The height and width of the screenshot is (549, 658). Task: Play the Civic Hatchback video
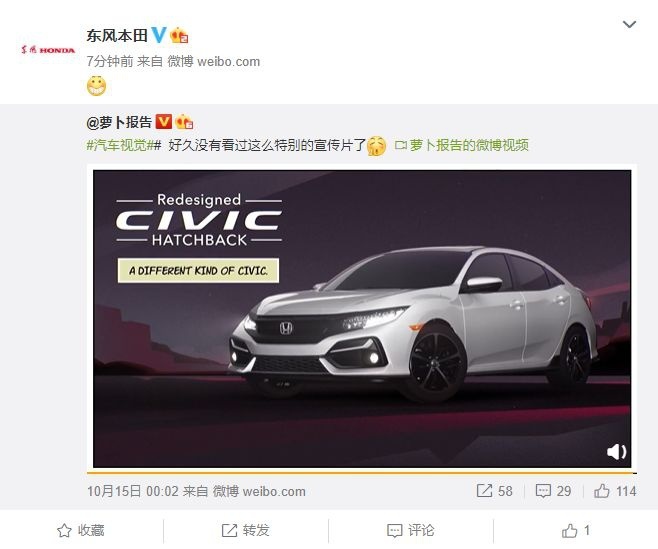point(362,318)
